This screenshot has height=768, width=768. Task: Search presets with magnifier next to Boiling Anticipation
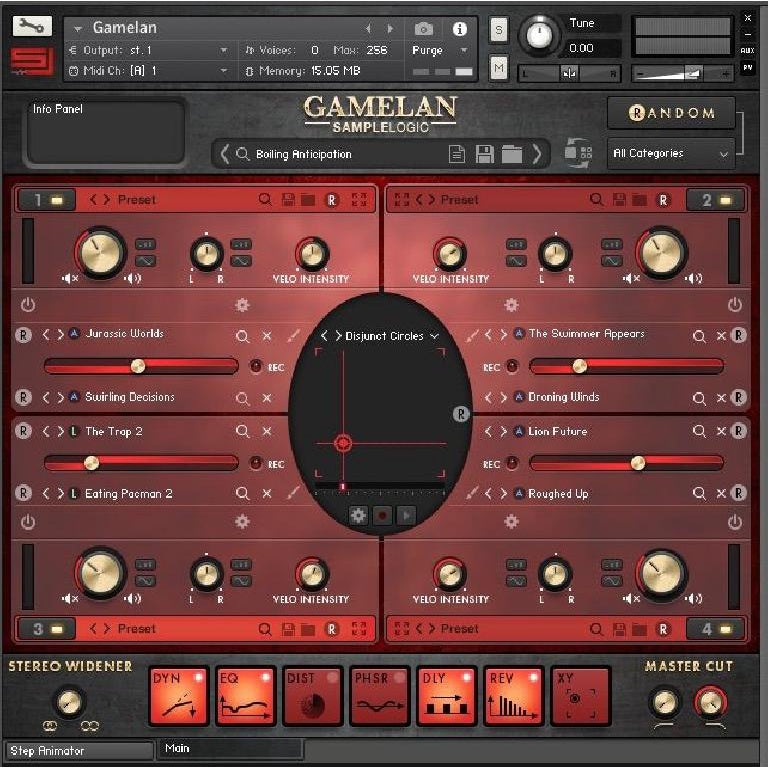242,154
